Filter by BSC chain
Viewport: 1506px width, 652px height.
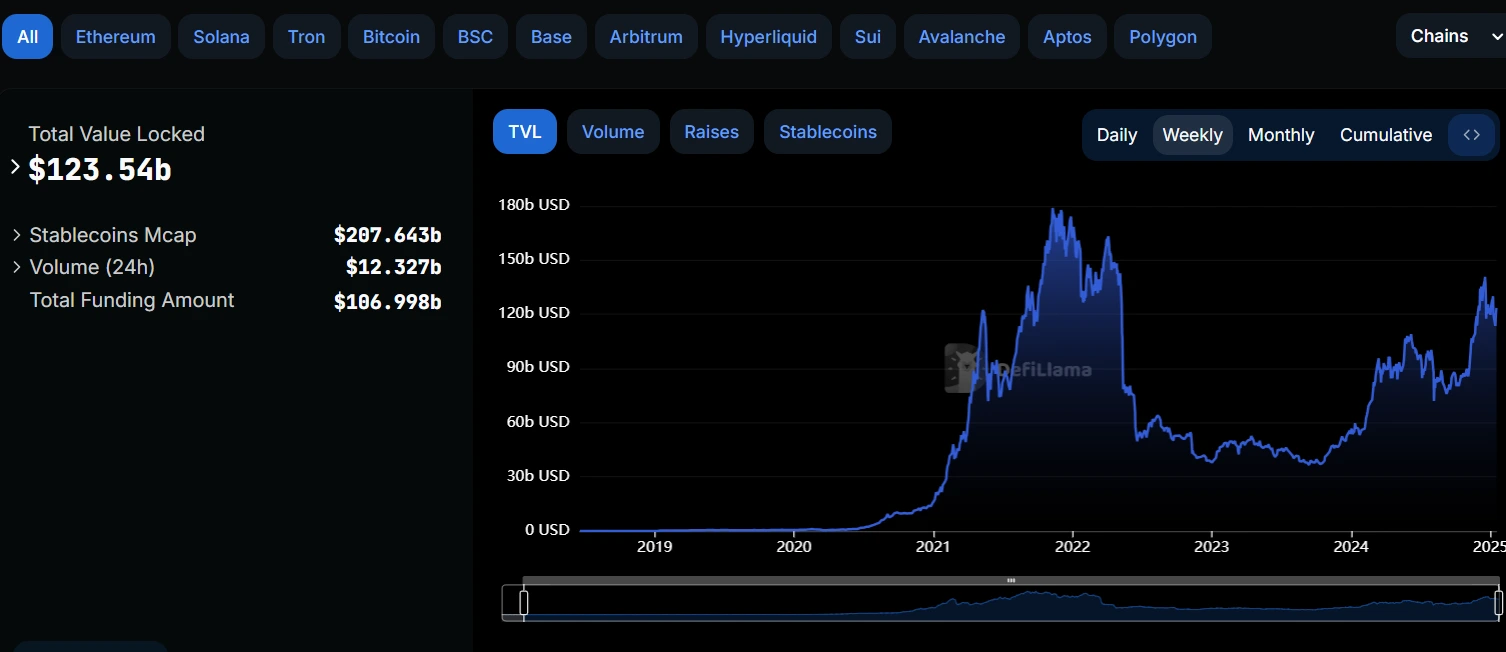tap(475, 37)
